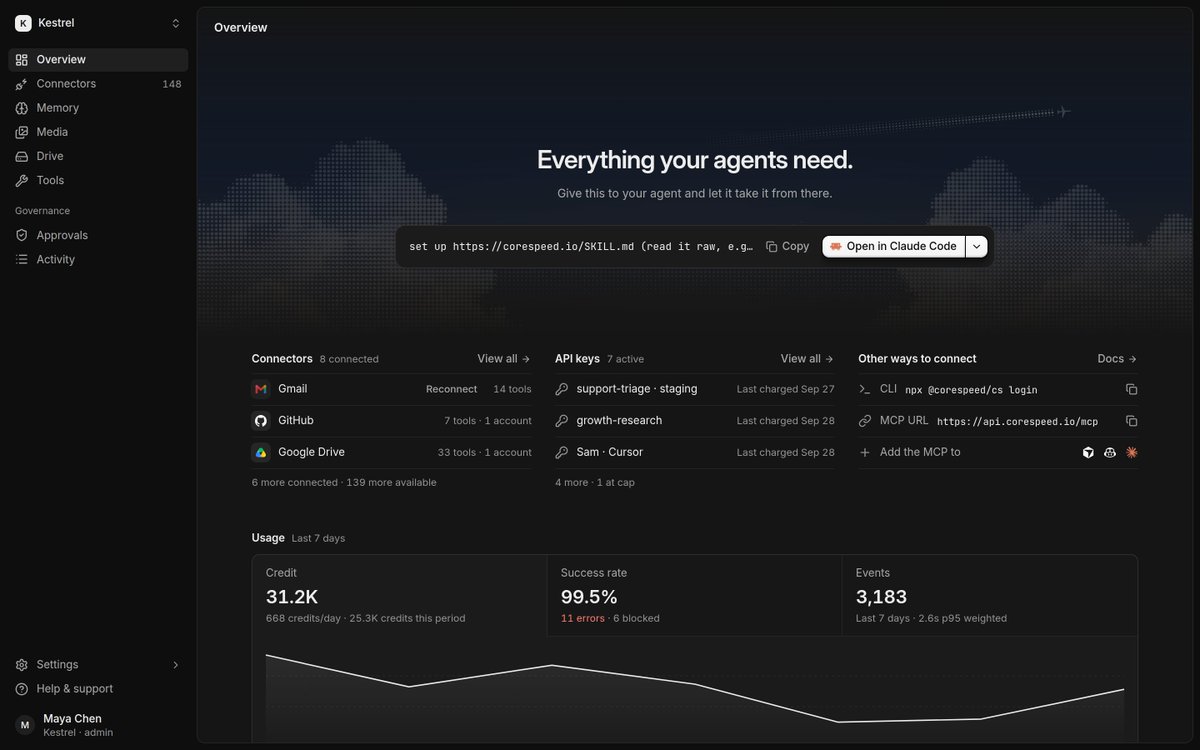Open the growth-research API key

pyautogui.click(x=695, y=421)
